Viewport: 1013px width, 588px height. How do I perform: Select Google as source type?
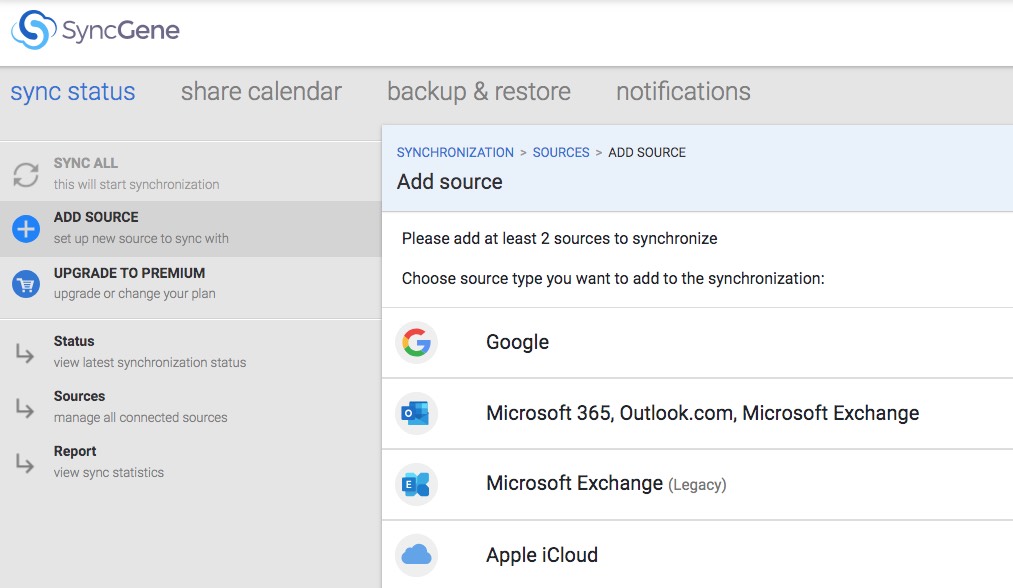697,342
